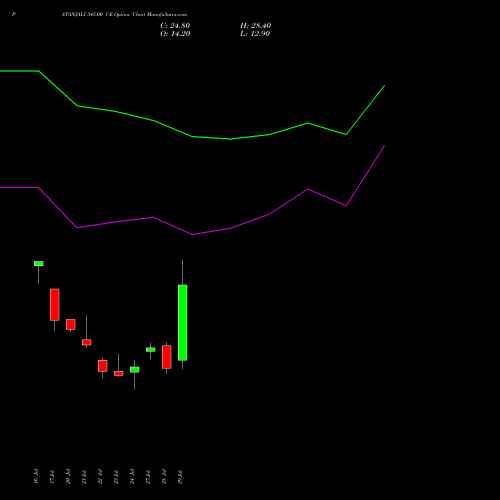Click the 23 Jul date label

coord(116,476)
